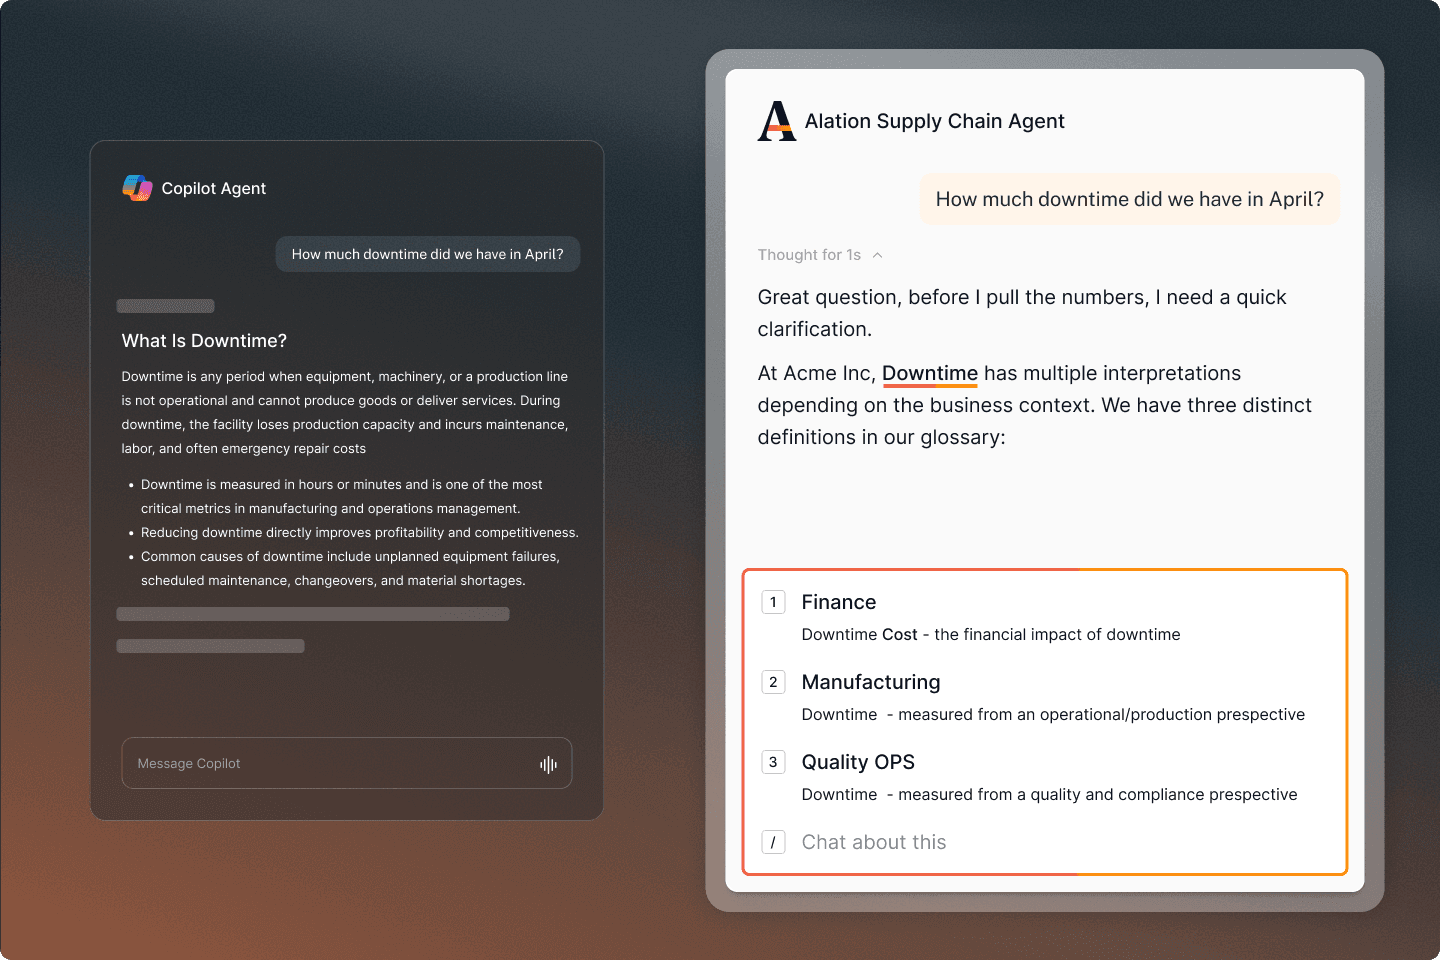Click bullet 'Common causes of downtime include'
This screenshot has height=960, width=1440.
pyautogui.click(x=350, y=568)
